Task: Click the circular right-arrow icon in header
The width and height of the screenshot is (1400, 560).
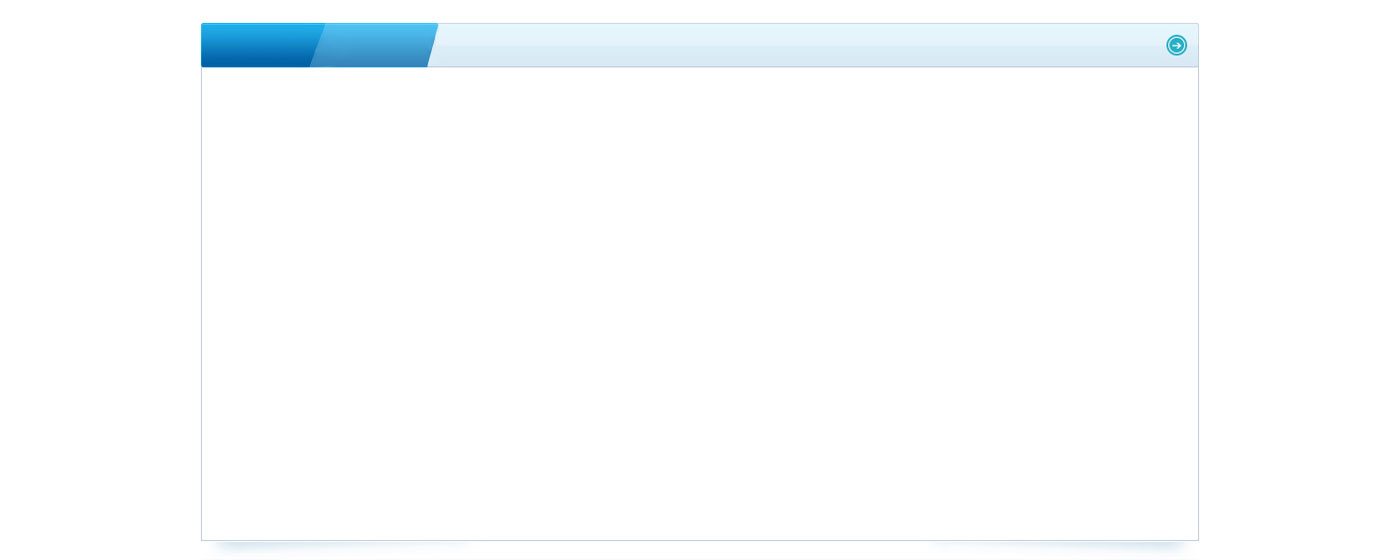Action: tap(1176, 45)
